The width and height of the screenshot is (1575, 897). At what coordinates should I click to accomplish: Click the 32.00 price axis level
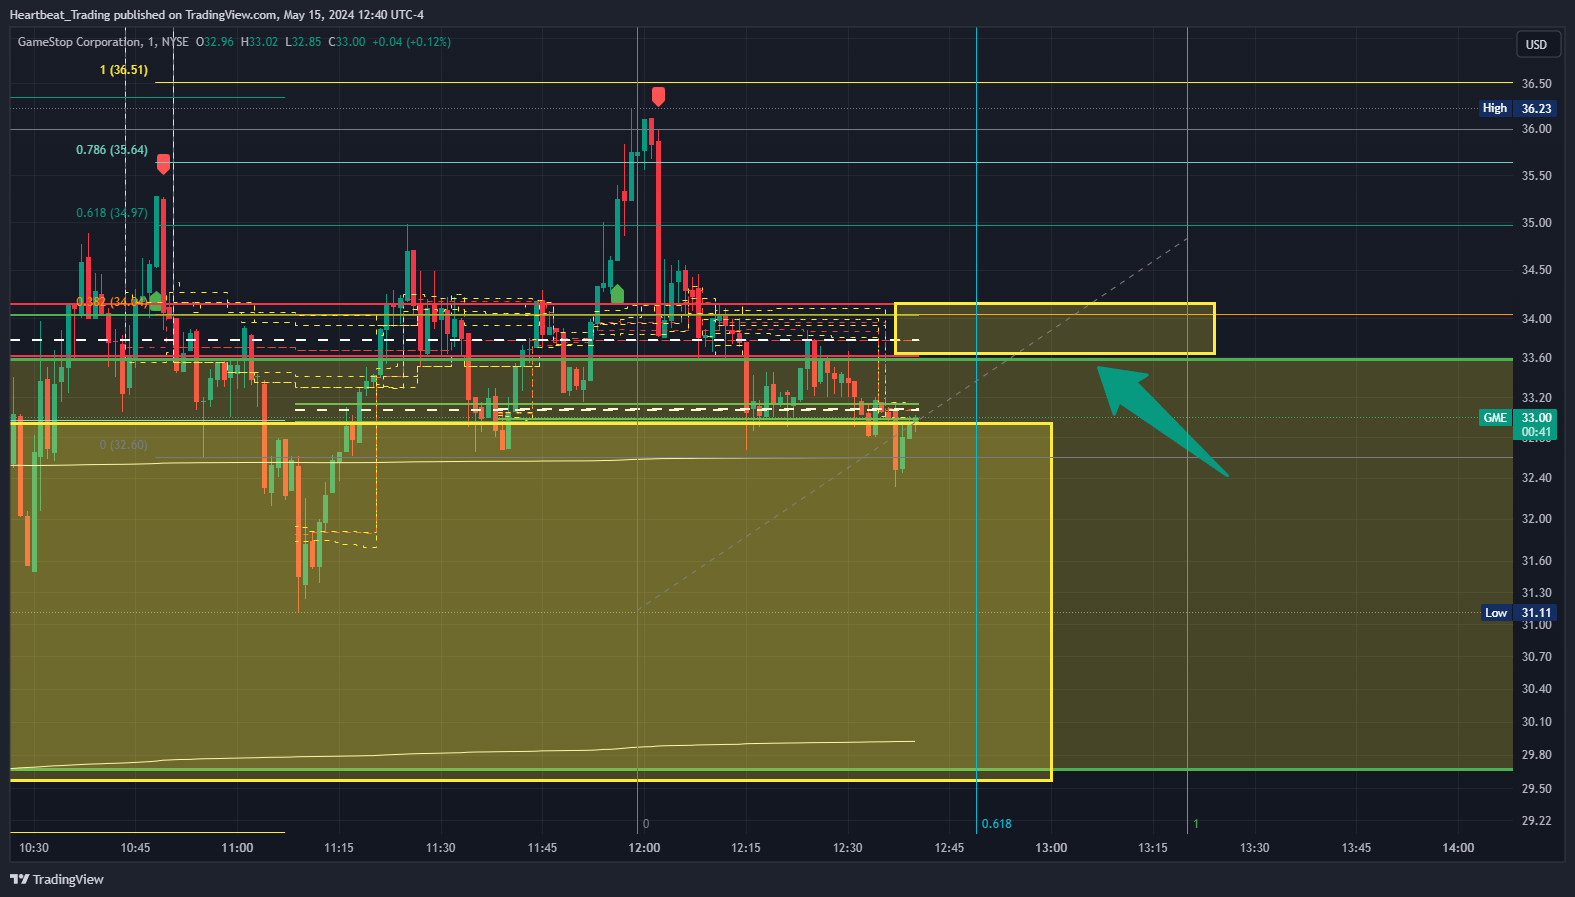[1536, 519]
